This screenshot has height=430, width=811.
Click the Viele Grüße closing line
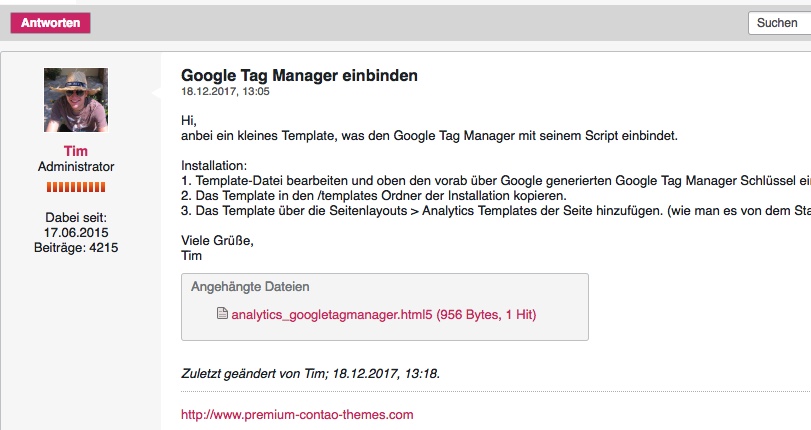[x=217, y=240]
